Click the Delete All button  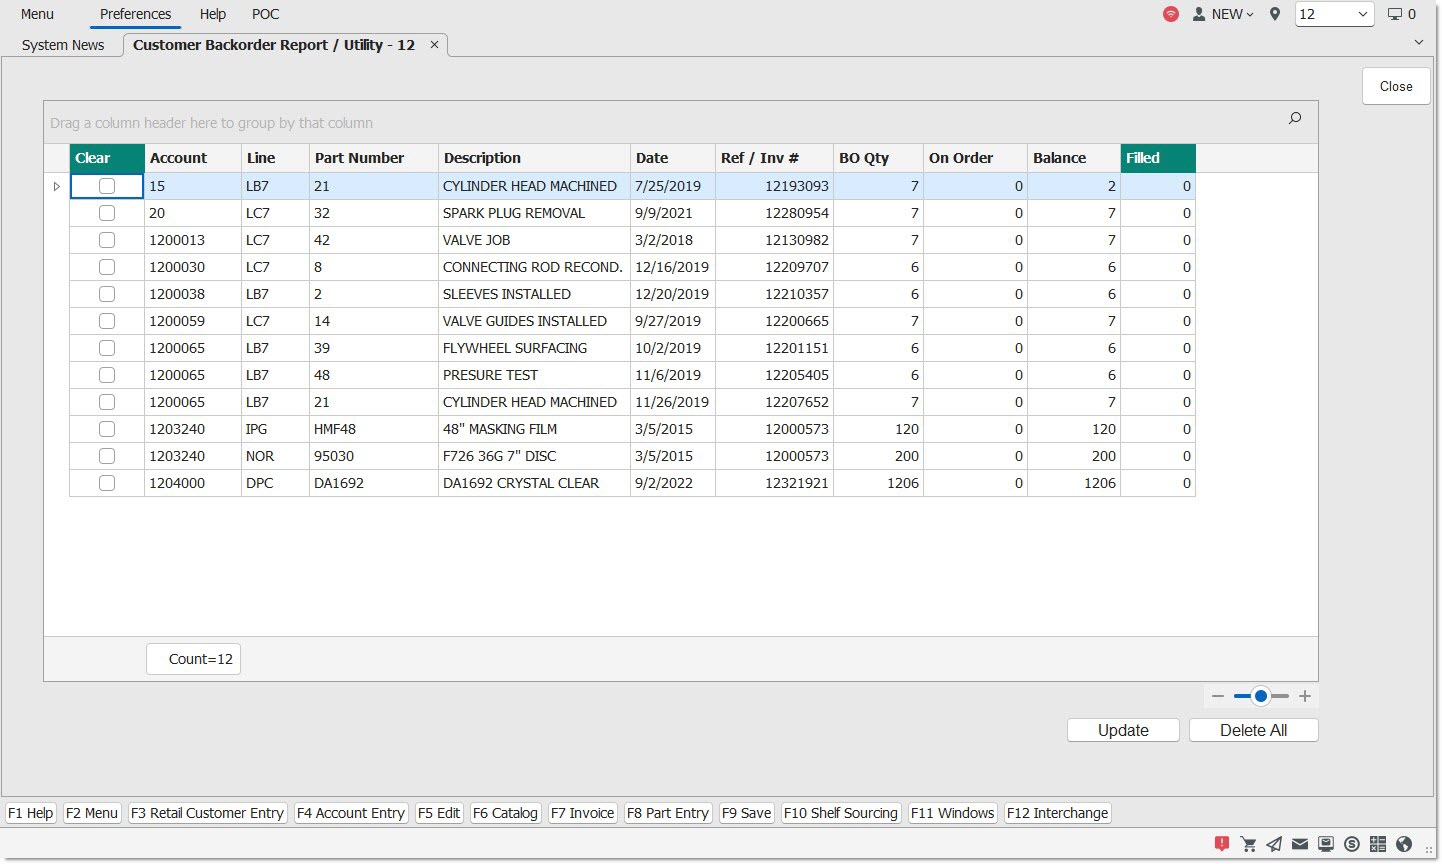click(x=1253, y=730)
